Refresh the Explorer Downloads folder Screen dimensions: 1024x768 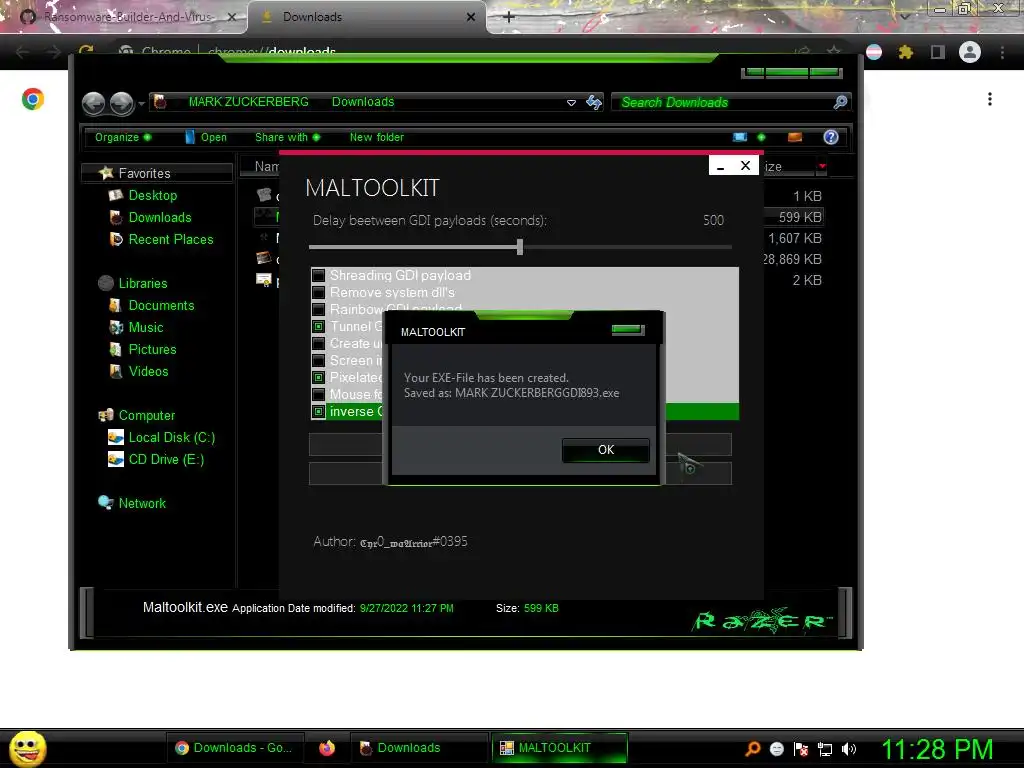[x=594, y=102]
